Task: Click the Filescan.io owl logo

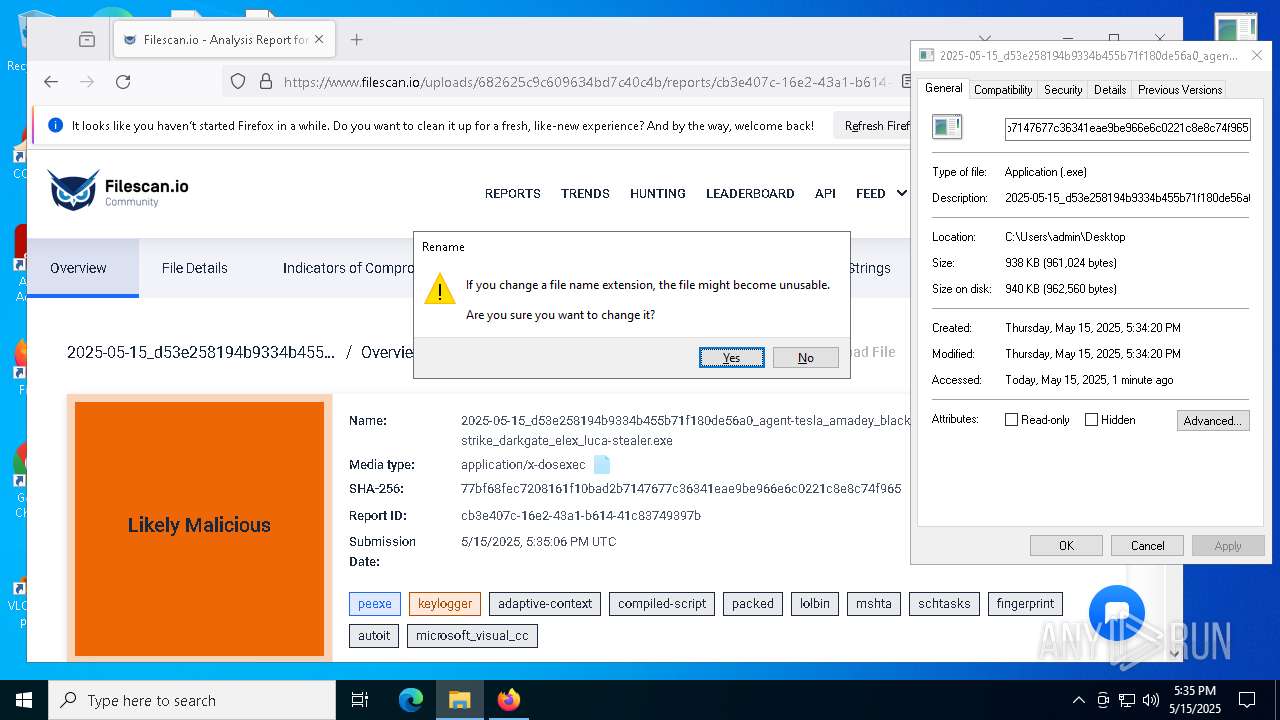Action: (x=73, y=190)
